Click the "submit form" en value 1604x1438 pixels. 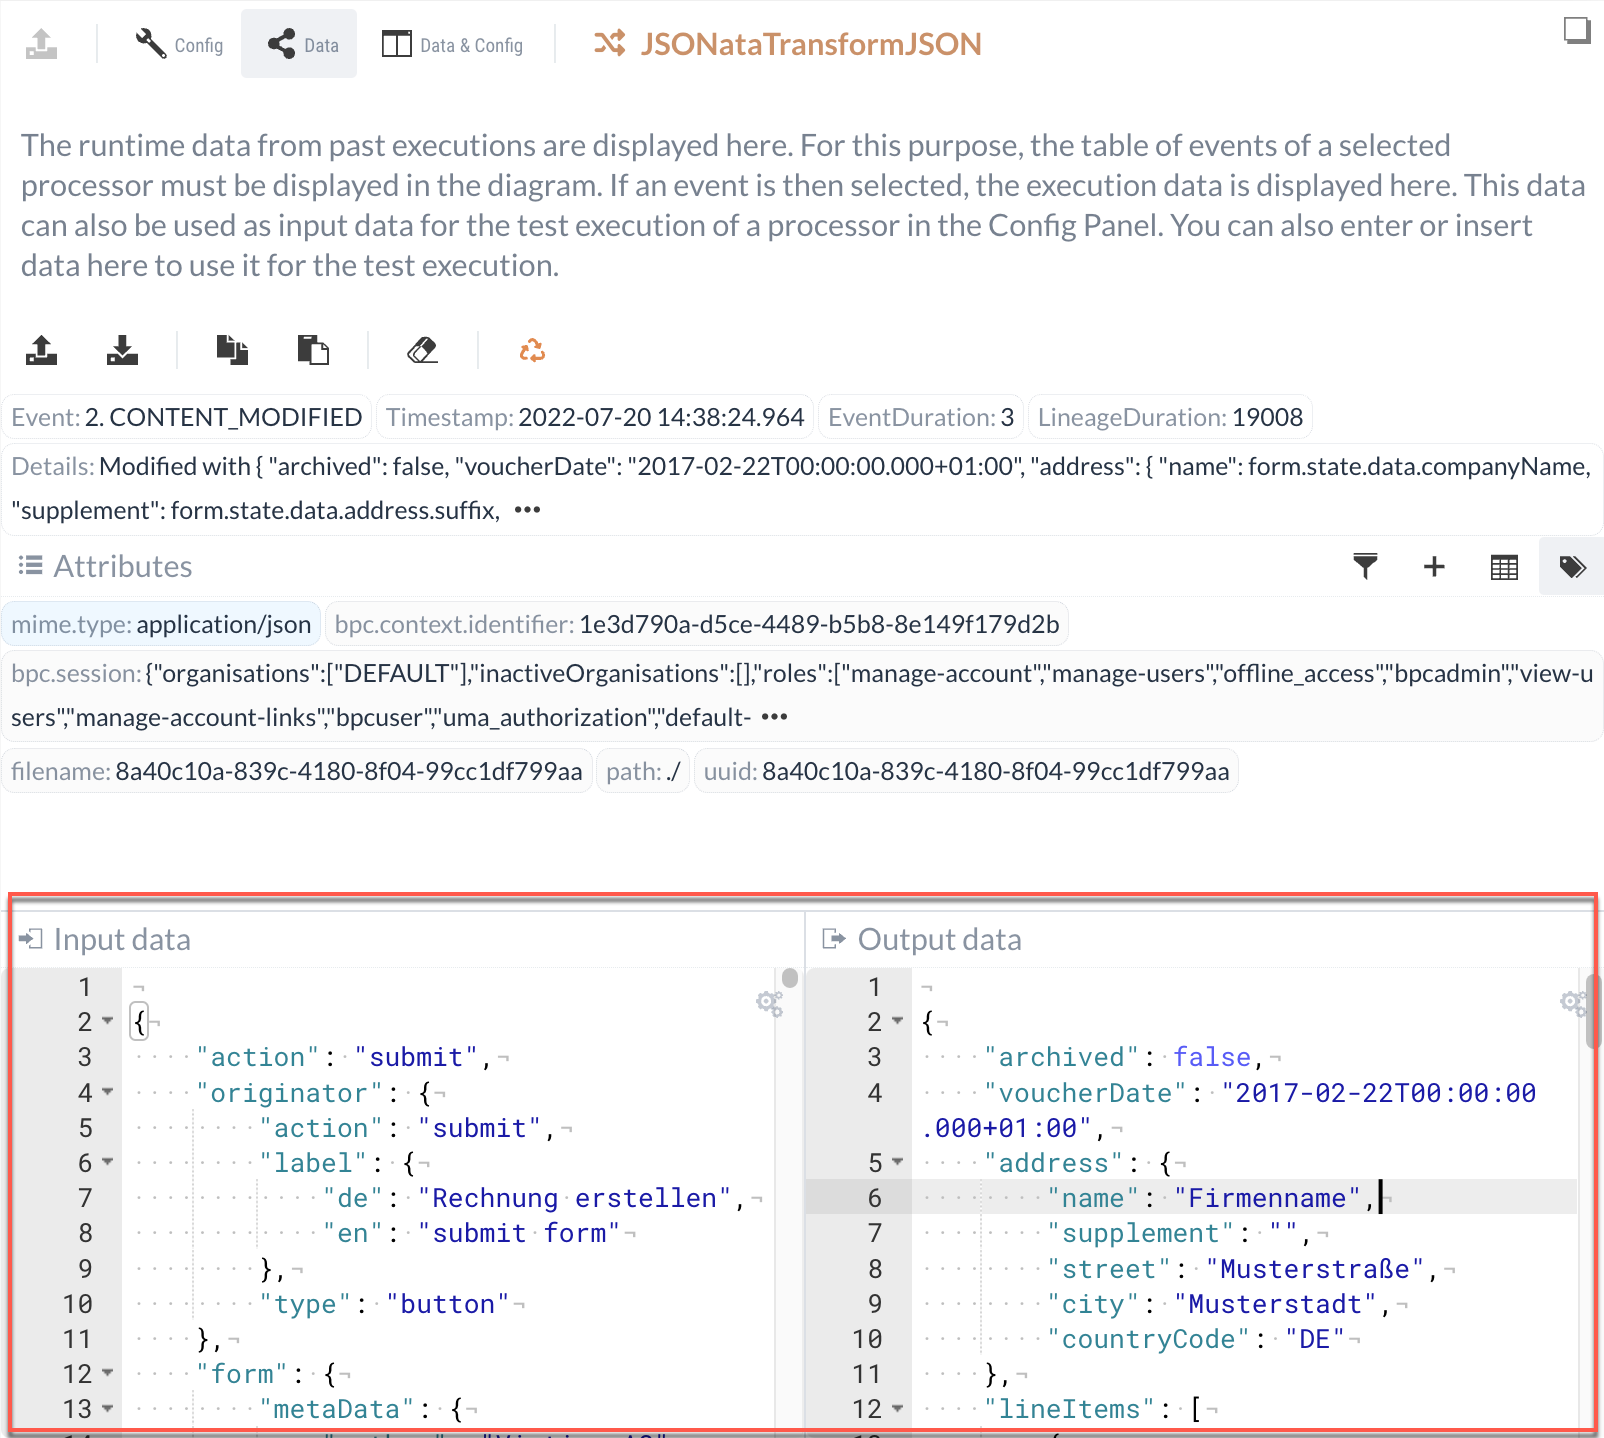(519, 1233)
